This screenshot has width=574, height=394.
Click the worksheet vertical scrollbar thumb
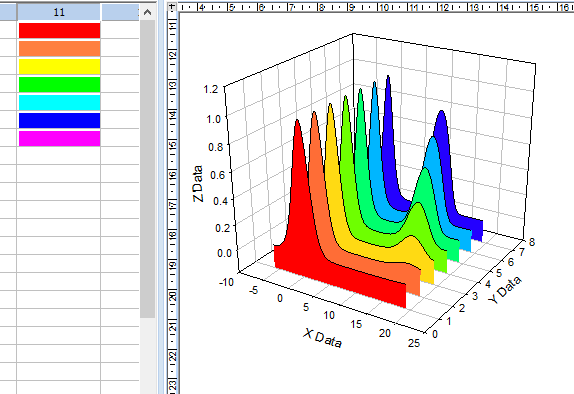coord(148,169)
